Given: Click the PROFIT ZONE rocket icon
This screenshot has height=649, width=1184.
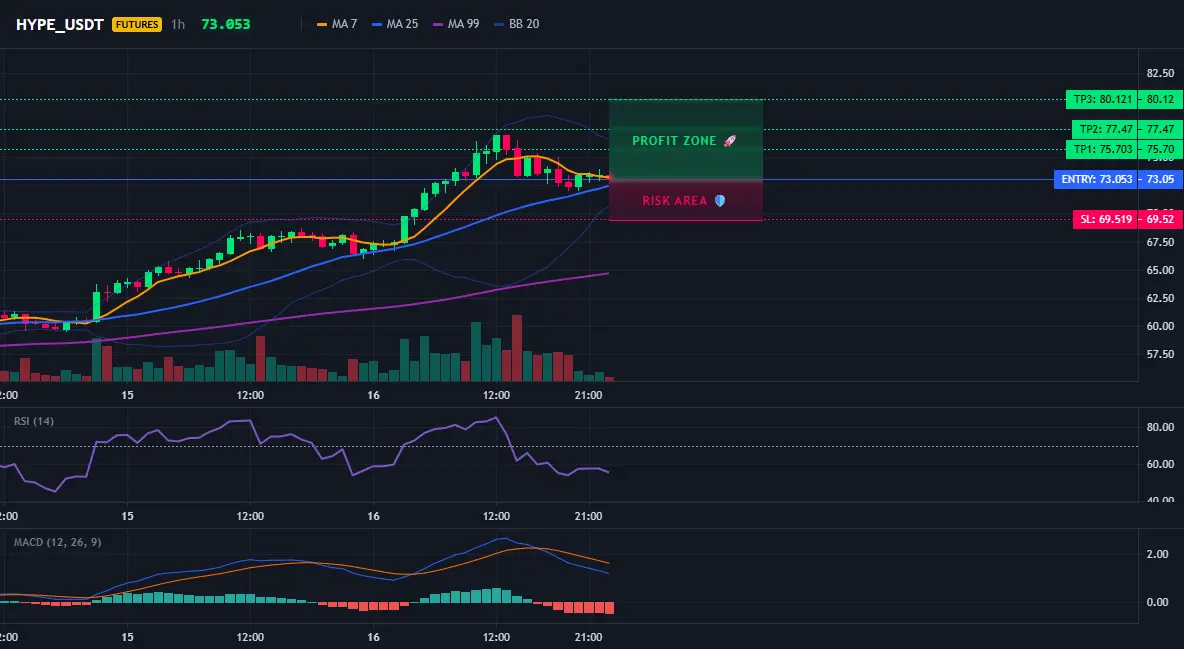Looking at the screenshot, I should 729,141.
